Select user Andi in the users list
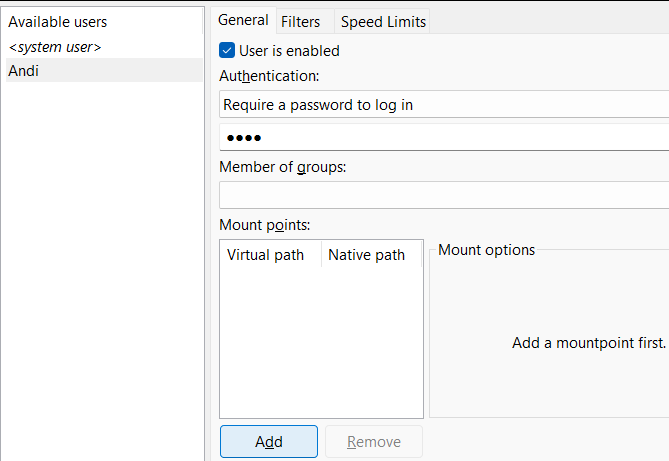Viewport: 669px width, 461px height. (100, 71)
